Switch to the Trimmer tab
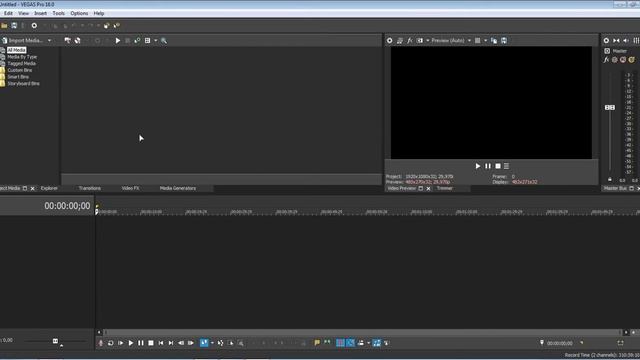The image size is (640, 360). tap(444, 188)
